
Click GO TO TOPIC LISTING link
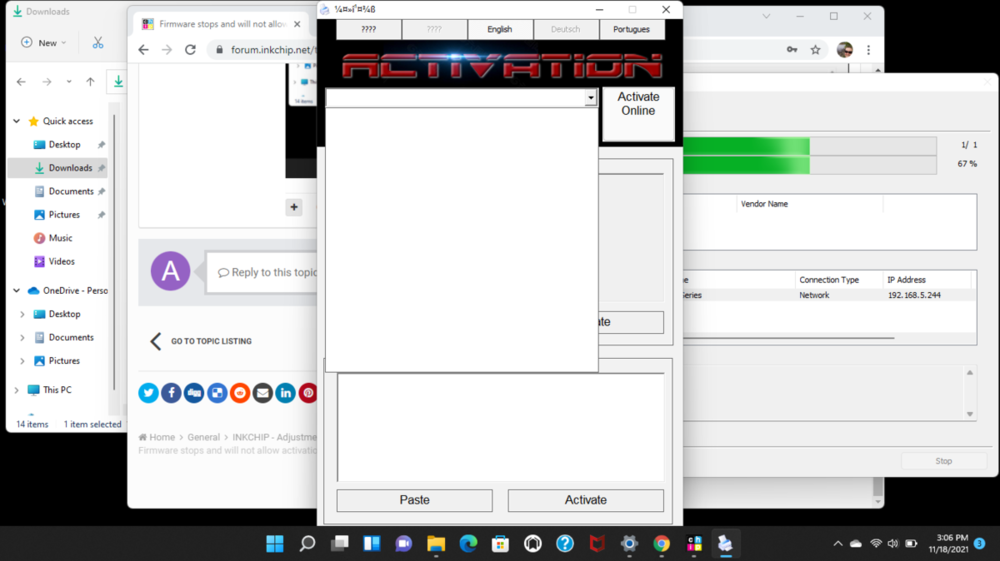[x=210, y=341]
